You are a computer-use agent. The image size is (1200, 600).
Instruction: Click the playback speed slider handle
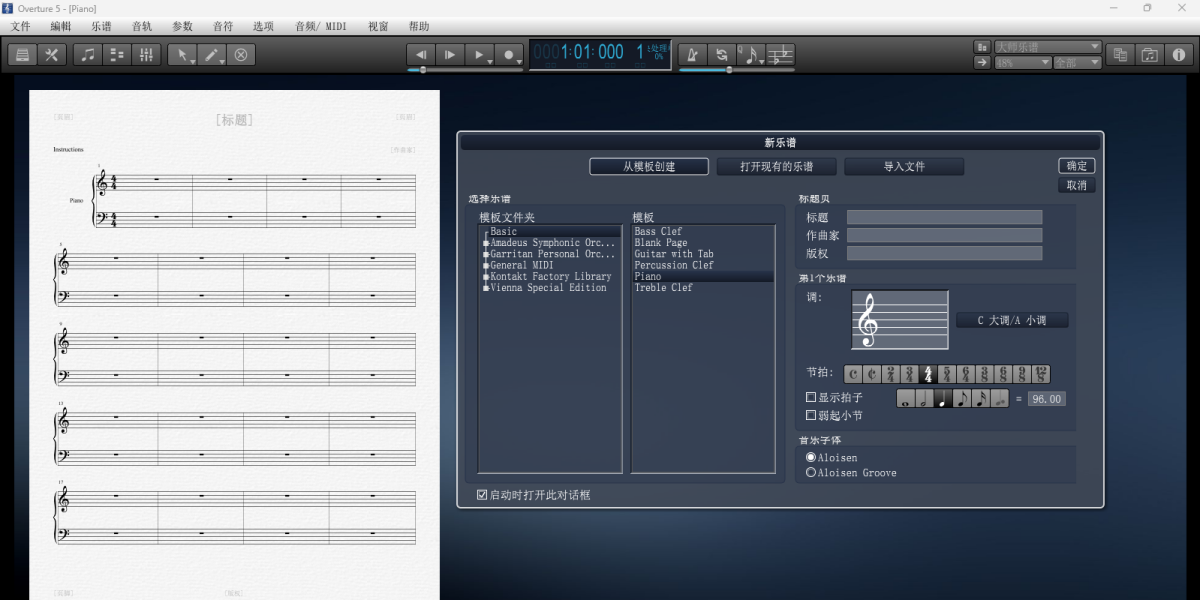(x=729, y=68)
